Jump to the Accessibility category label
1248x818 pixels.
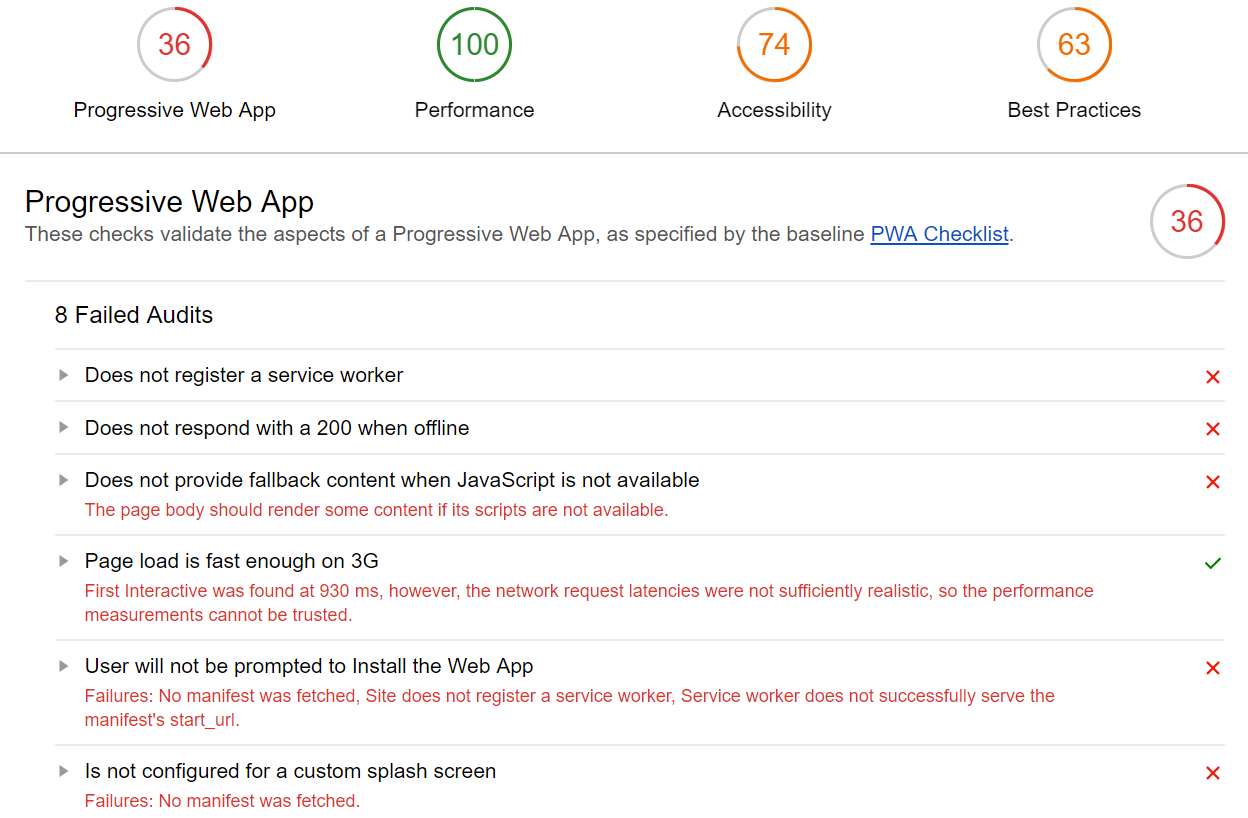click(x=774, y=110)
